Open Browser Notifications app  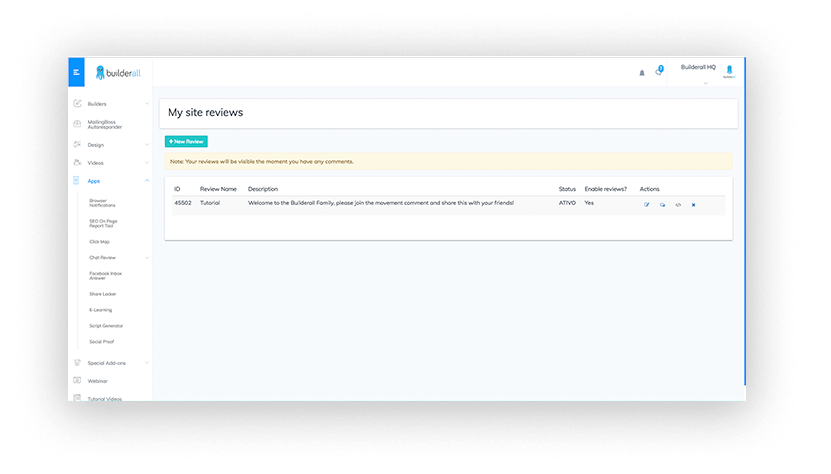(104, 203)
